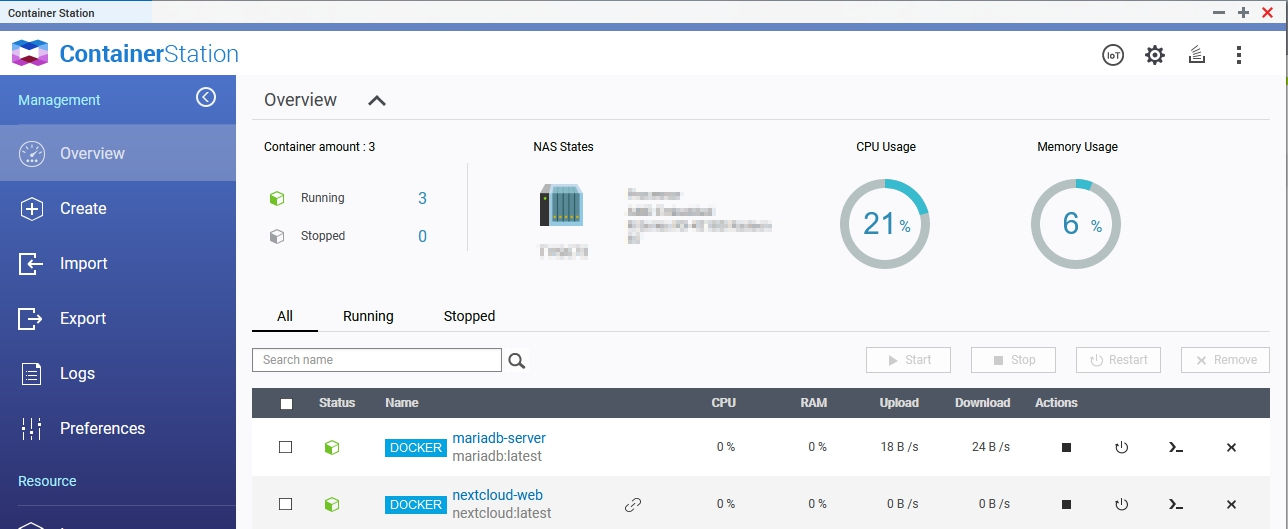Collapse the left sidebar with arrow button

(x=206, y=97)
